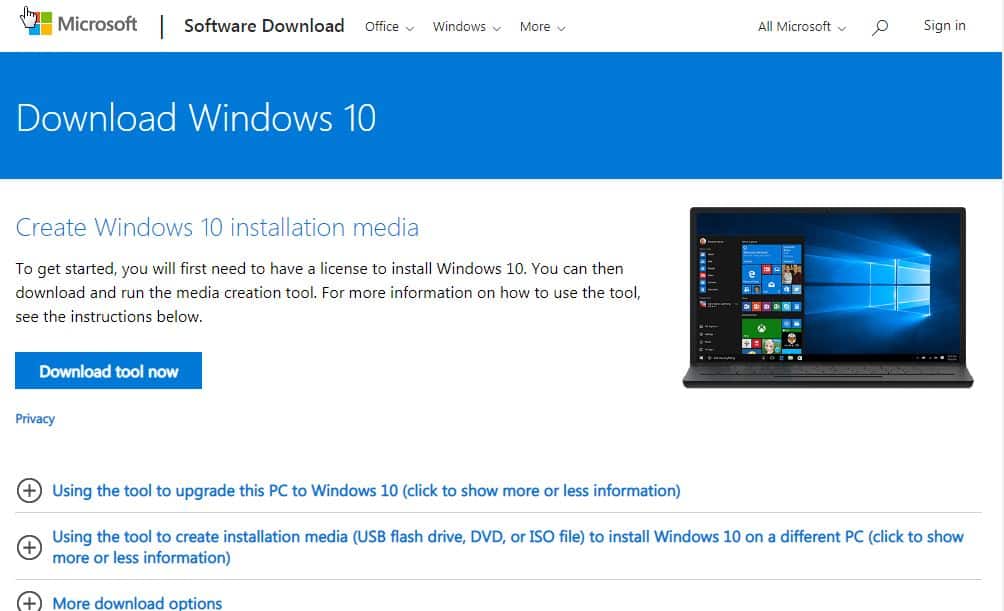This screenshot has width=1004, height=611.
Task: Click the Download tool now button
Action: (108, 370)
